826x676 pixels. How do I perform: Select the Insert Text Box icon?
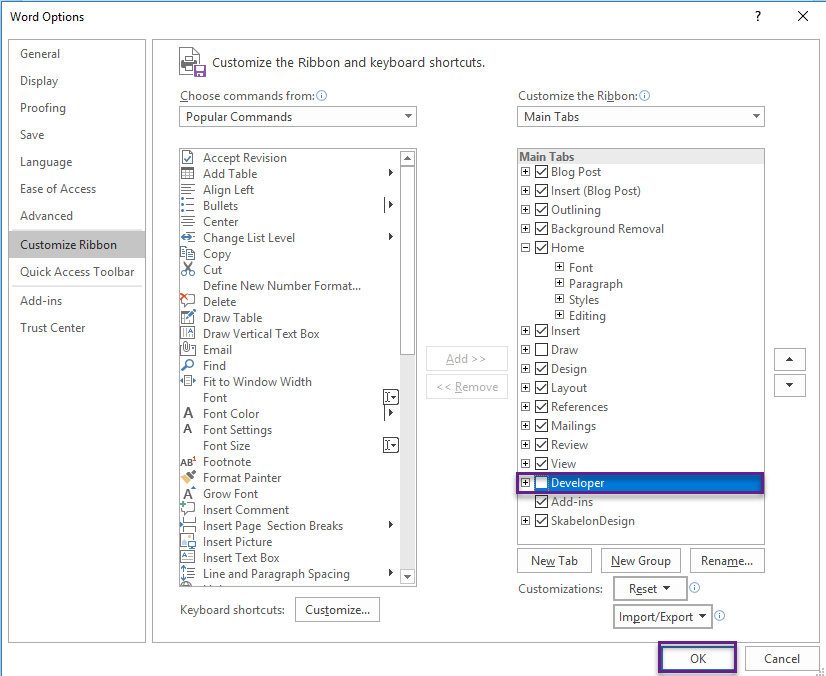[188, 557]
